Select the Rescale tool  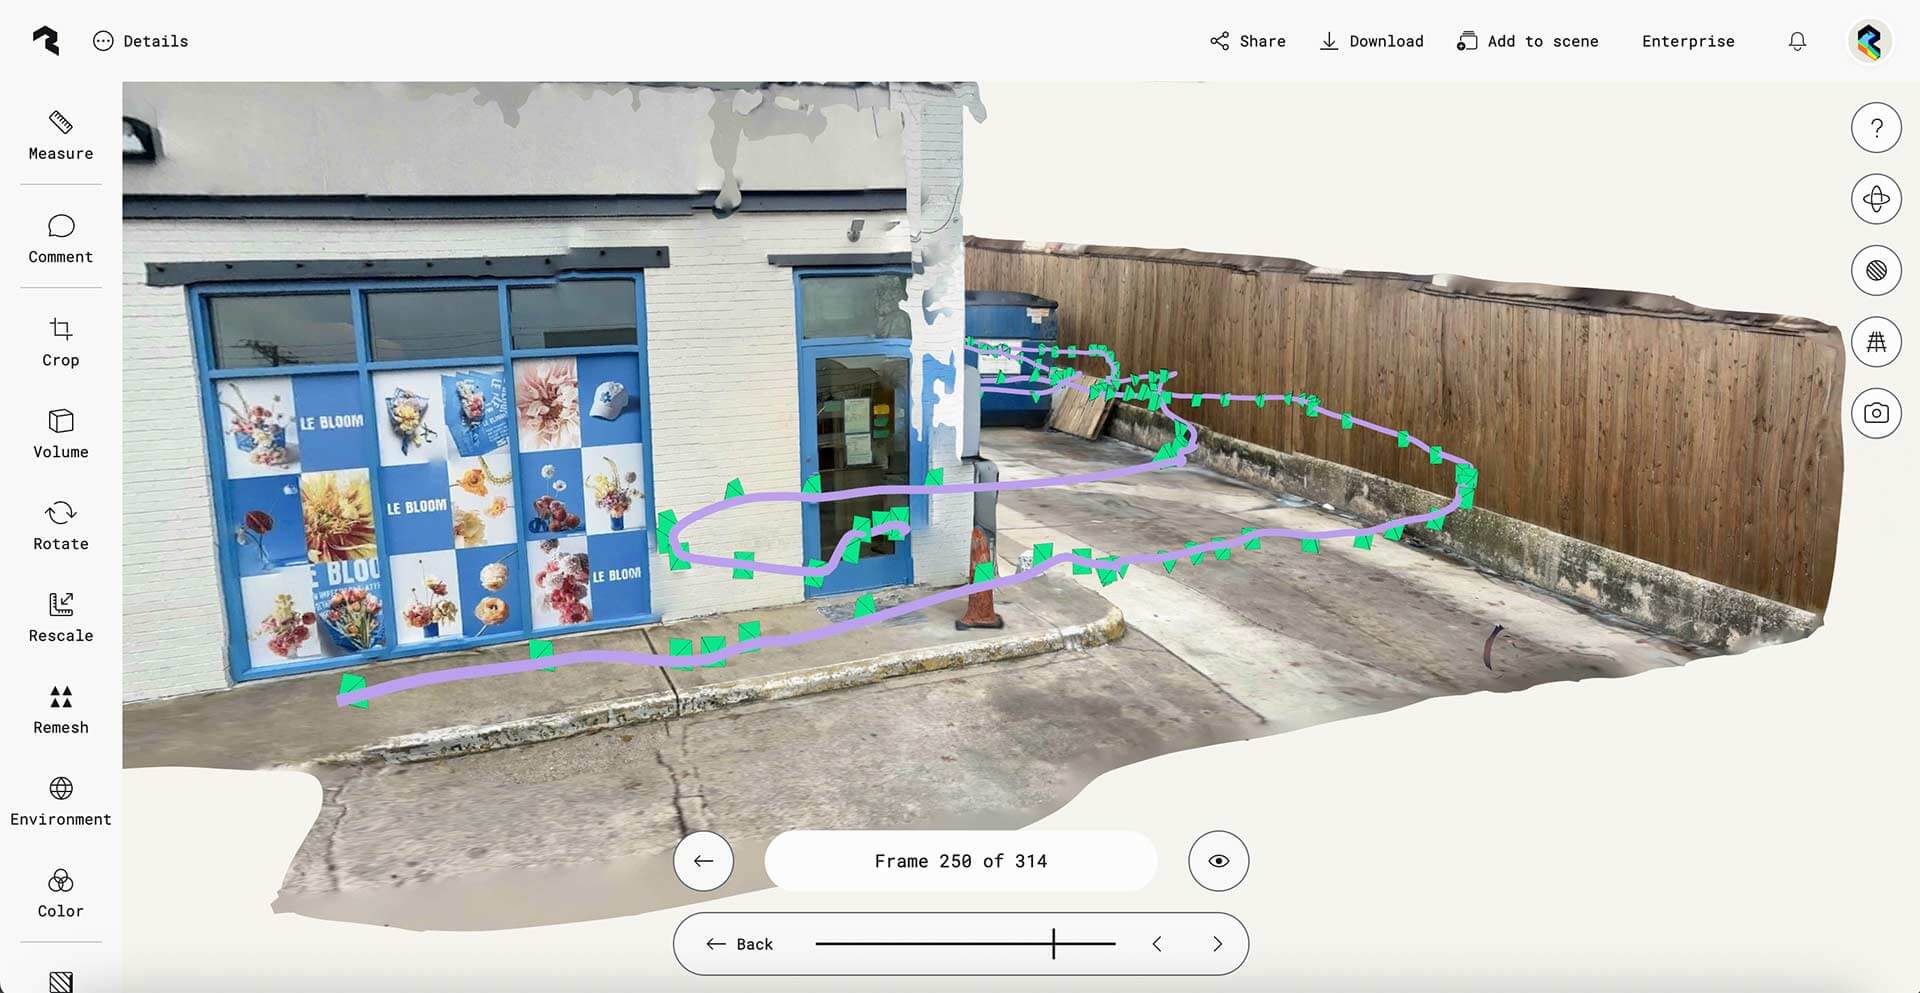click(60, 617)
